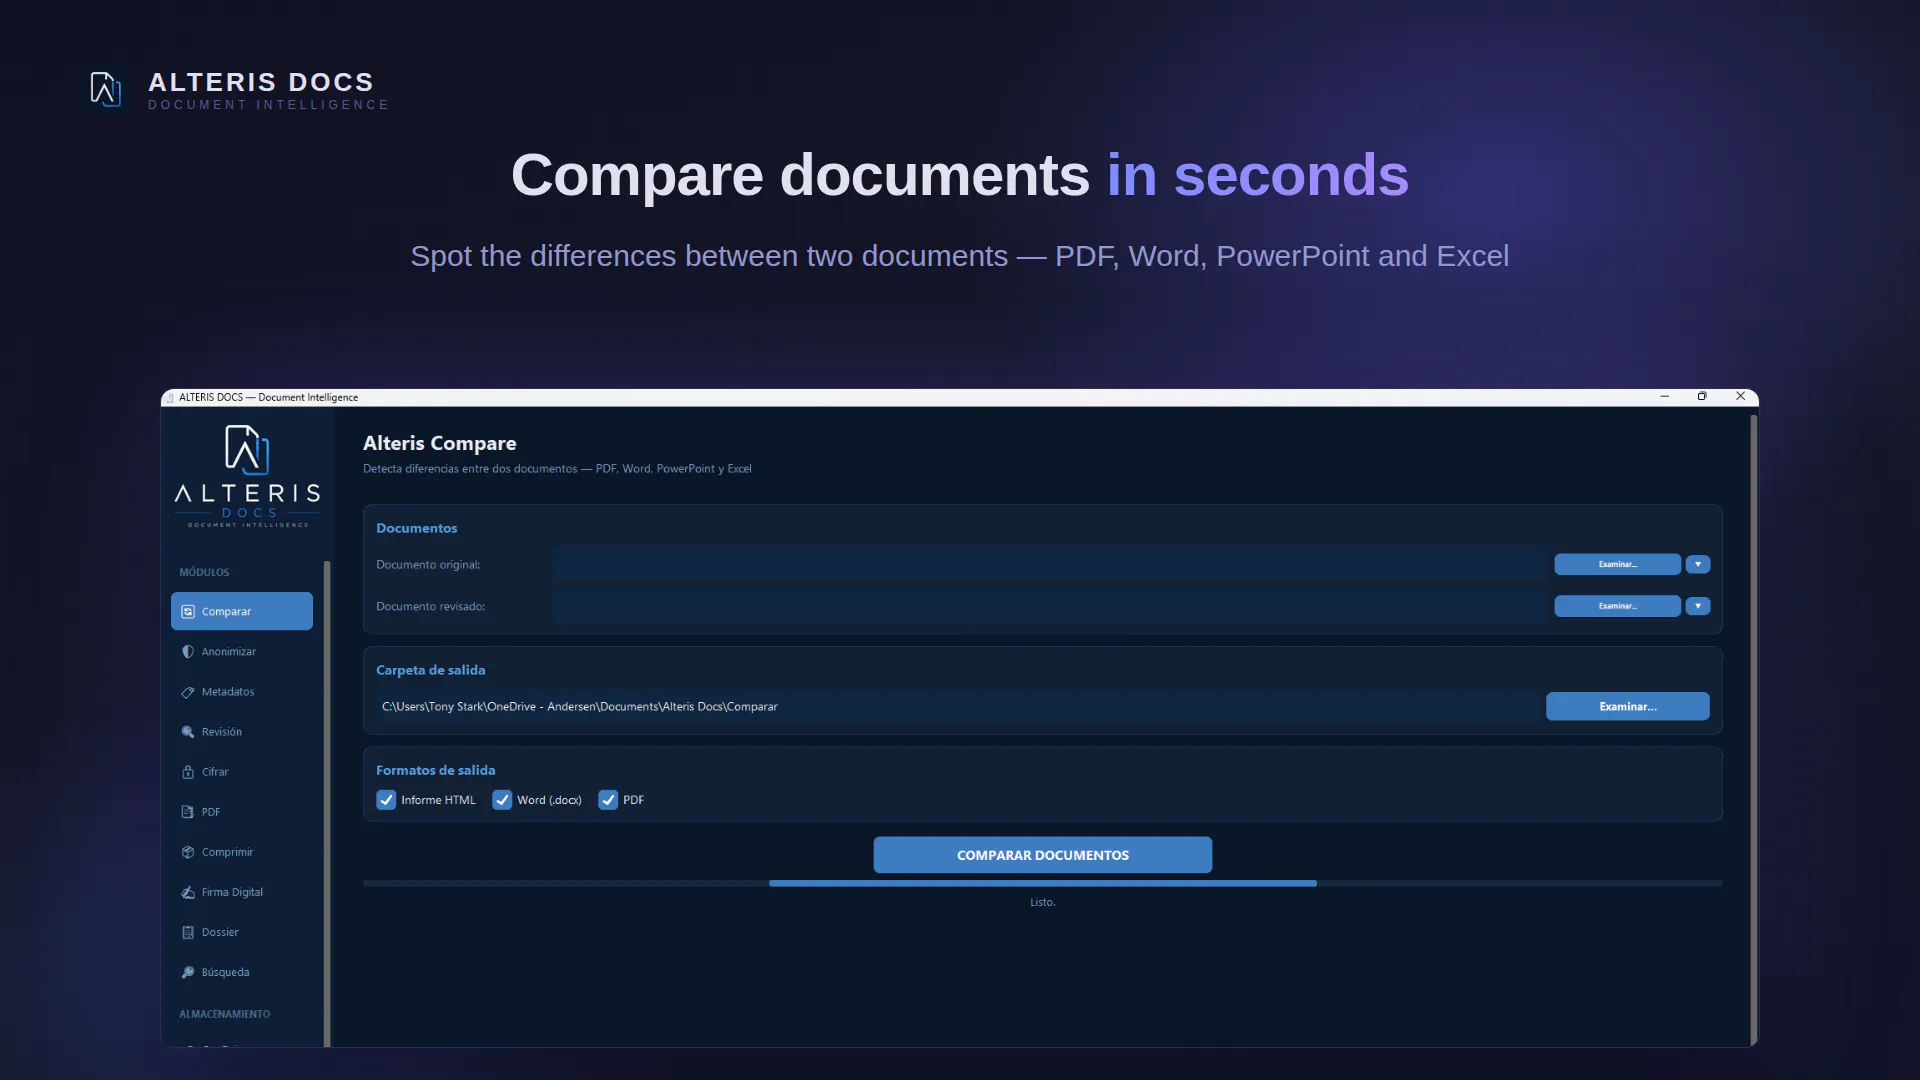
Task: Click Examinar for Carpeta de salida
Action: click(1627, 706)
